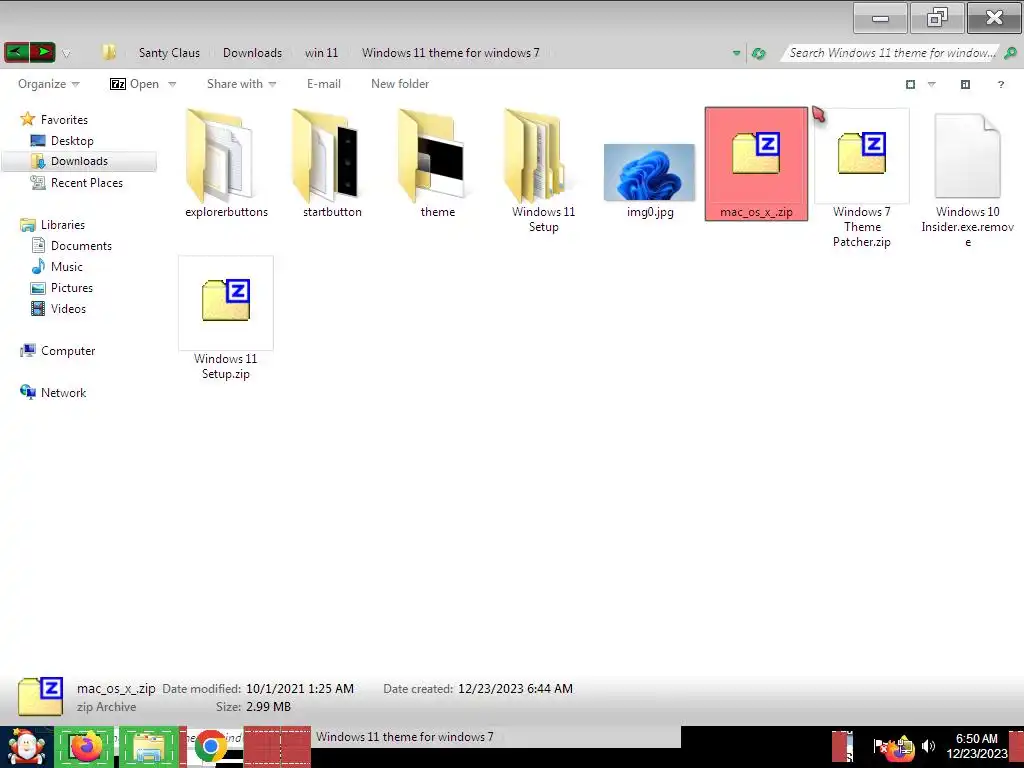Viewport: 1024px width, 768px height.
Task: Select the img0.jpg thumbnail
Action: point(650,173)
